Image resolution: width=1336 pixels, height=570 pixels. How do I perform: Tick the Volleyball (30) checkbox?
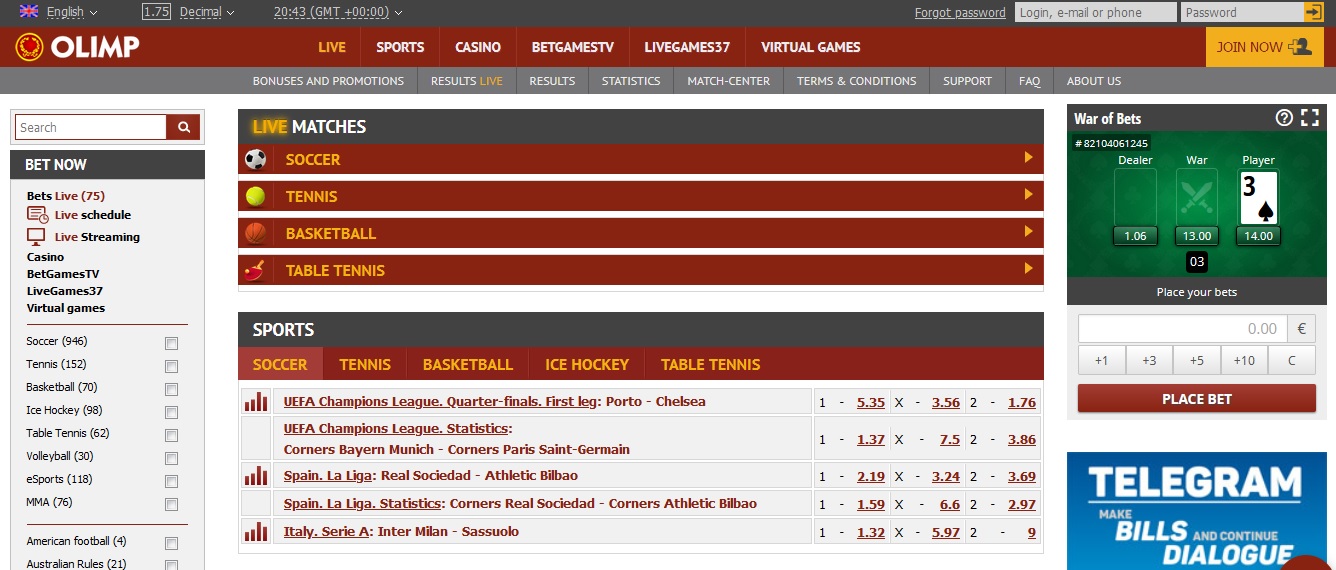tap(171, 458)
